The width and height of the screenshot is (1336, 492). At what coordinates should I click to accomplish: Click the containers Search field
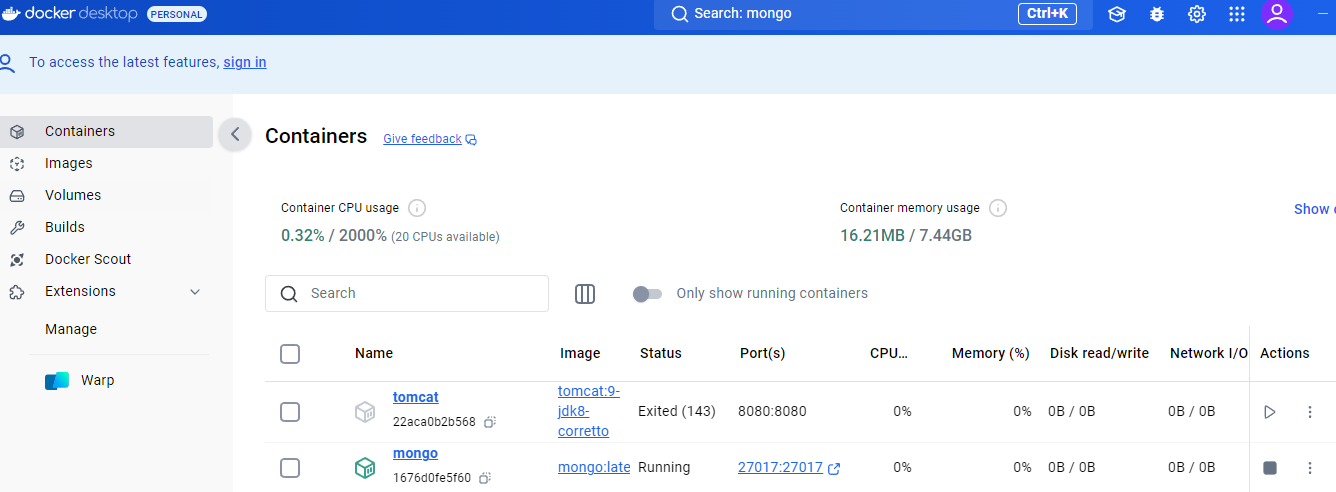pyautogui.click(x=407, y=294)
